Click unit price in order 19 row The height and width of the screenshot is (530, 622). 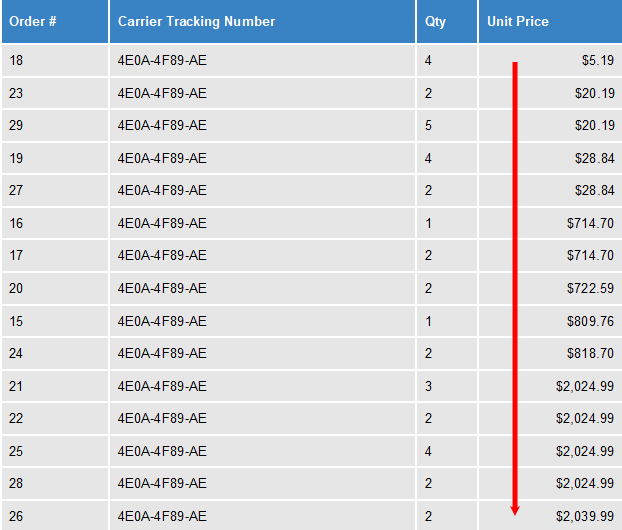[x=595, y=158]
